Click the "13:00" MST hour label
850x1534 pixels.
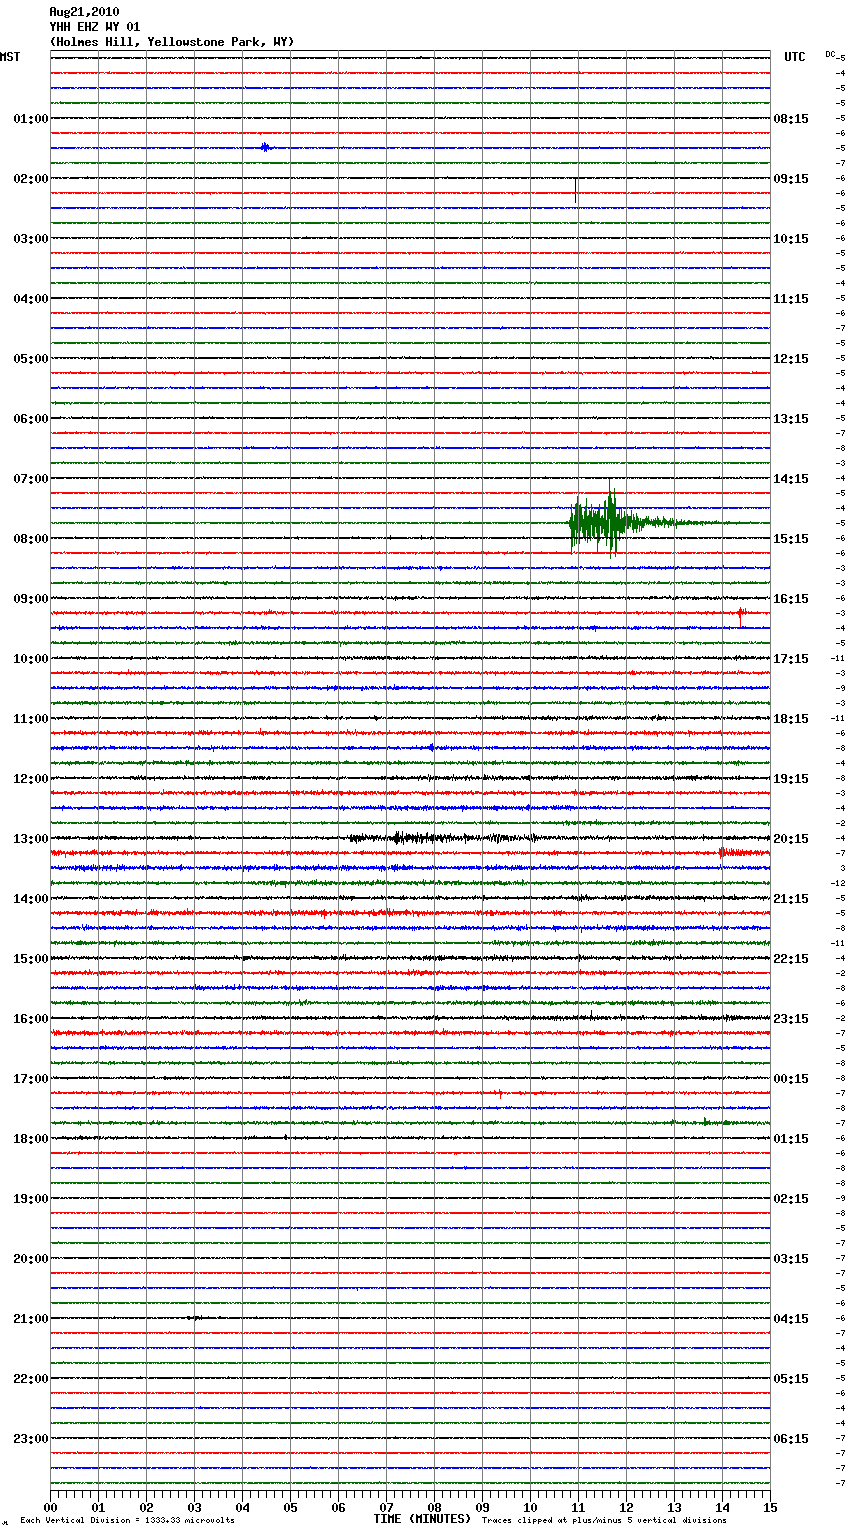pos(31,839)
